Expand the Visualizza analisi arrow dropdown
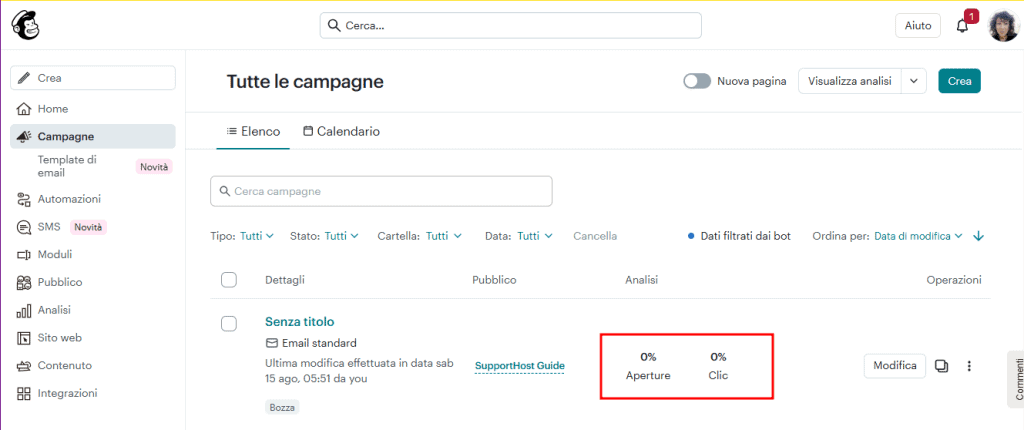Screen dimensions: 1024x430 coord(914,82)
